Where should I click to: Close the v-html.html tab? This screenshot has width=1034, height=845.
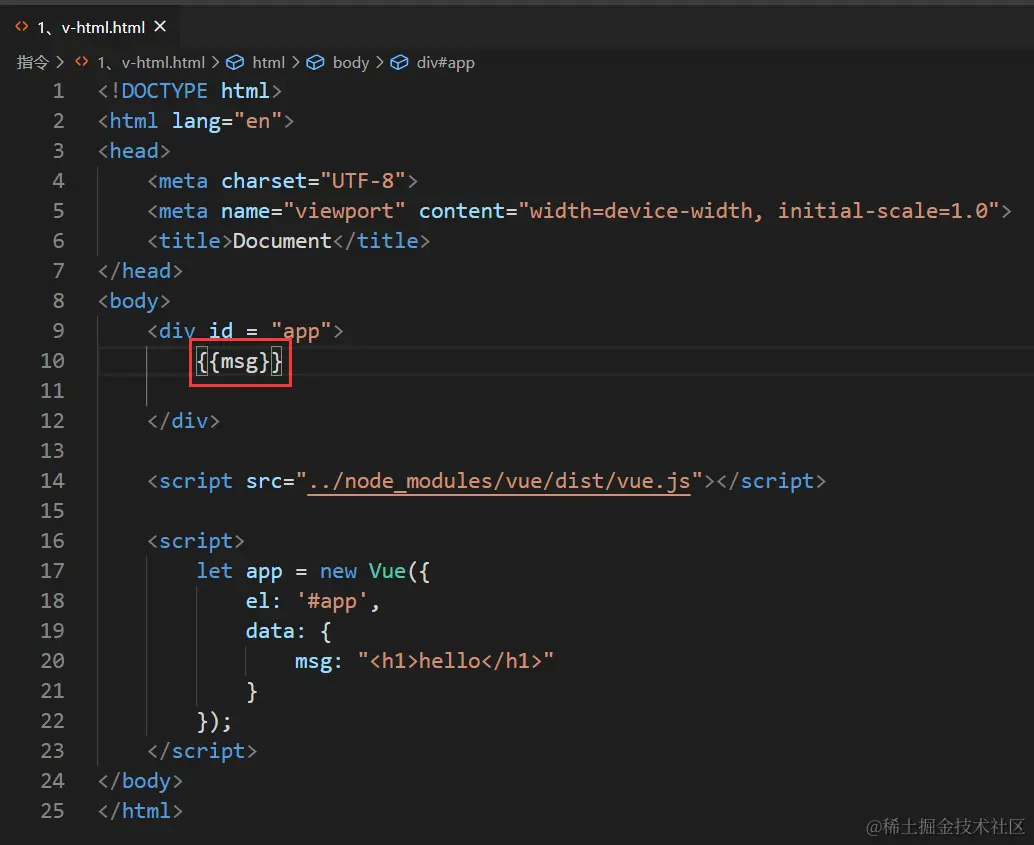pyautogui.click(x=160, y=26)
